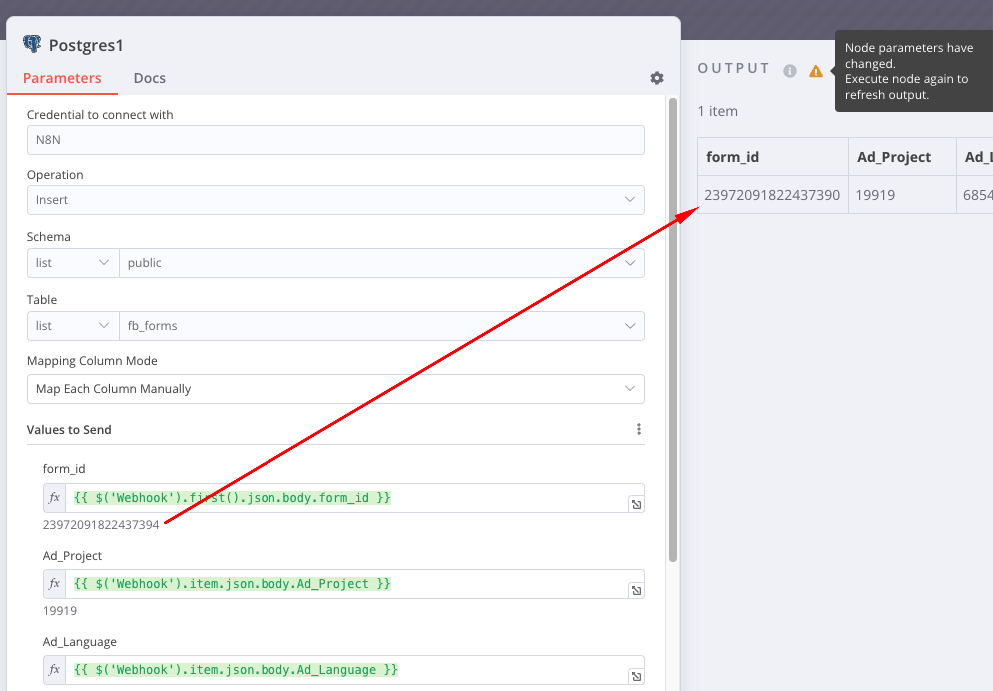
Task: Click the output info icon
Action: click(x=789, y=71)
